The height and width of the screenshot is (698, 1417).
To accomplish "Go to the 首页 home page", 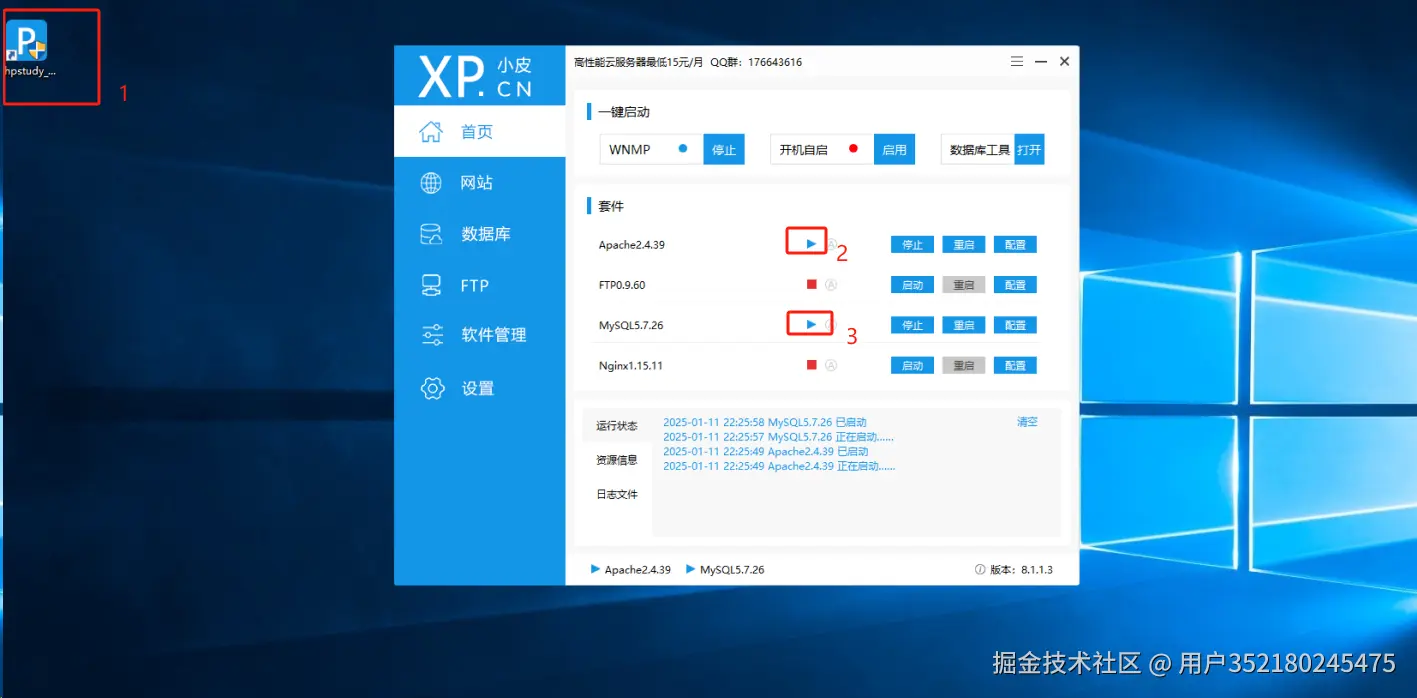I will coord(479,132).
